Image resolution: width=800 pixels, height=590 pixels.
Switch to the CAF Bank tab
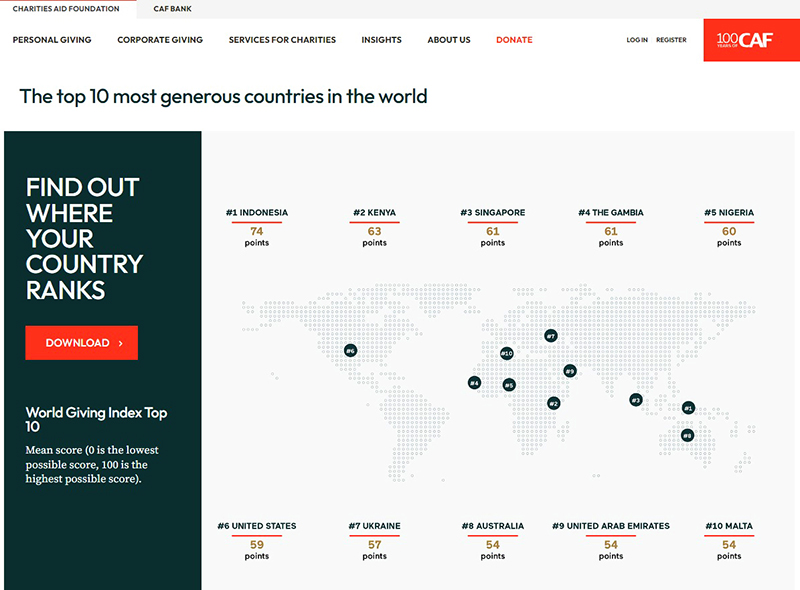[x=173, y=9]
